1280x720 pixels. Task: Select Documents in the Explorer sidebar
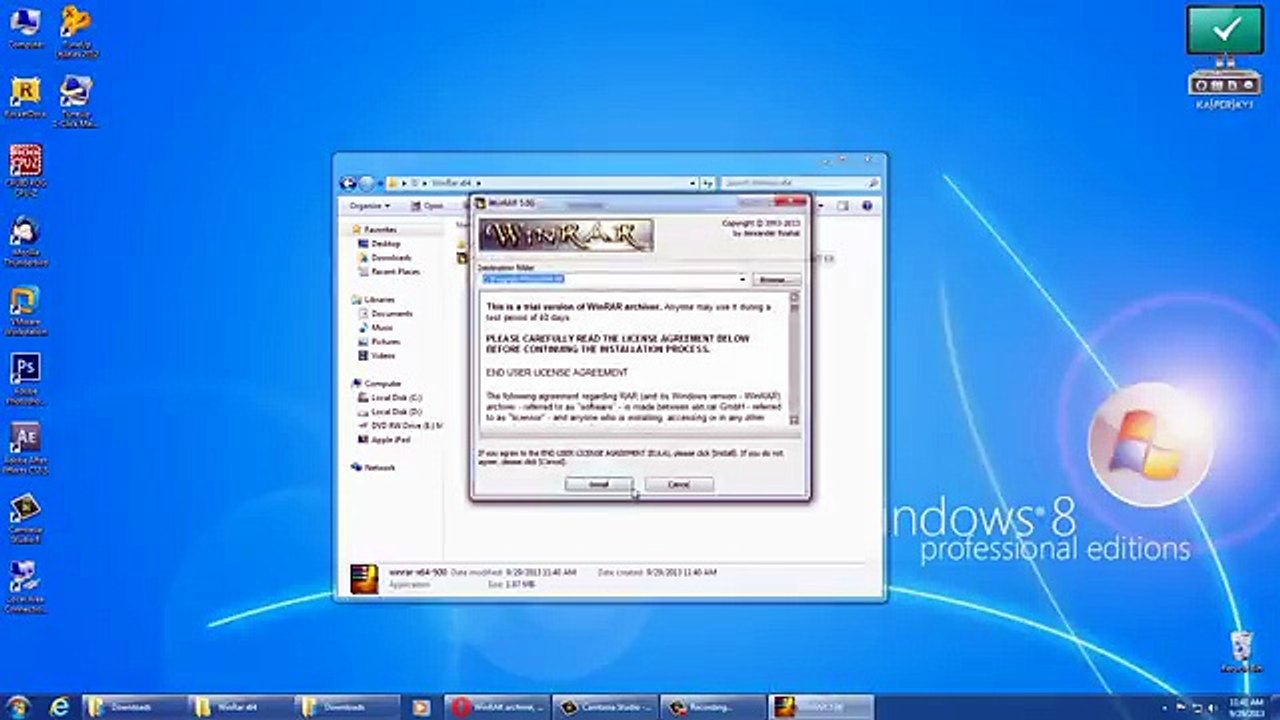[385, 313]
